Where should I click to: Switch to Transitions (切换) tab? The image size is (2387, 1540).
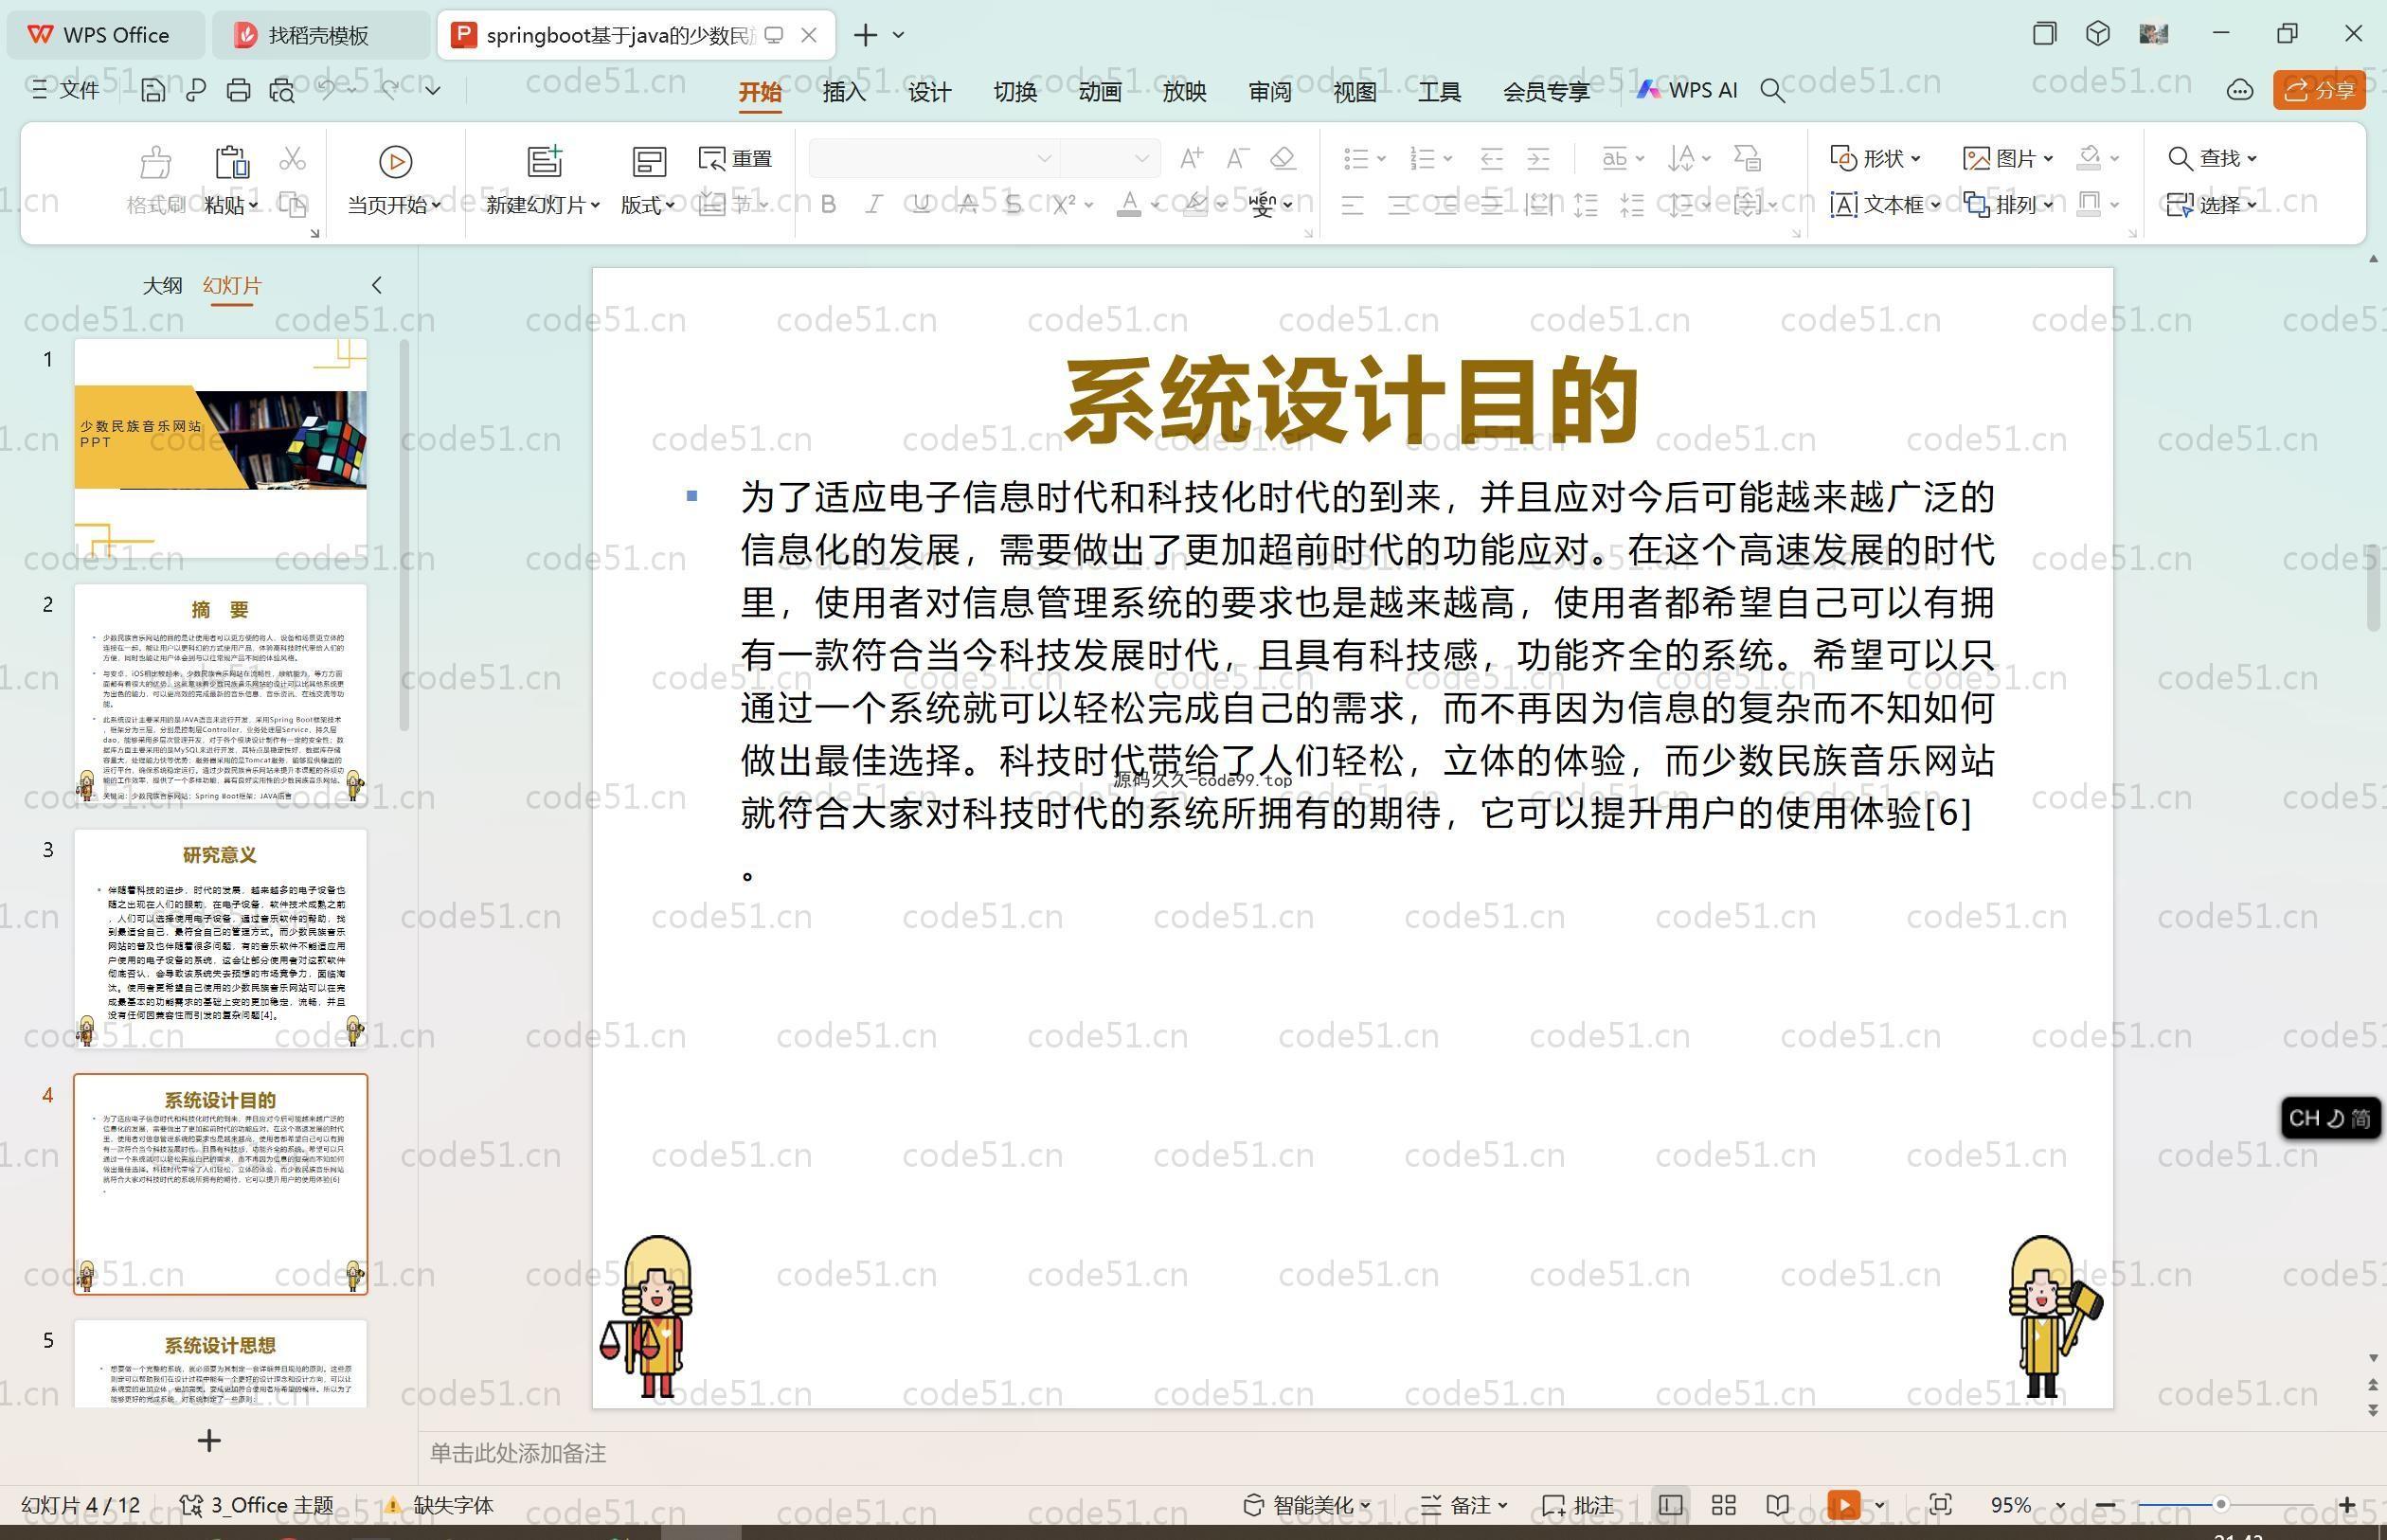pos(1015,92)
